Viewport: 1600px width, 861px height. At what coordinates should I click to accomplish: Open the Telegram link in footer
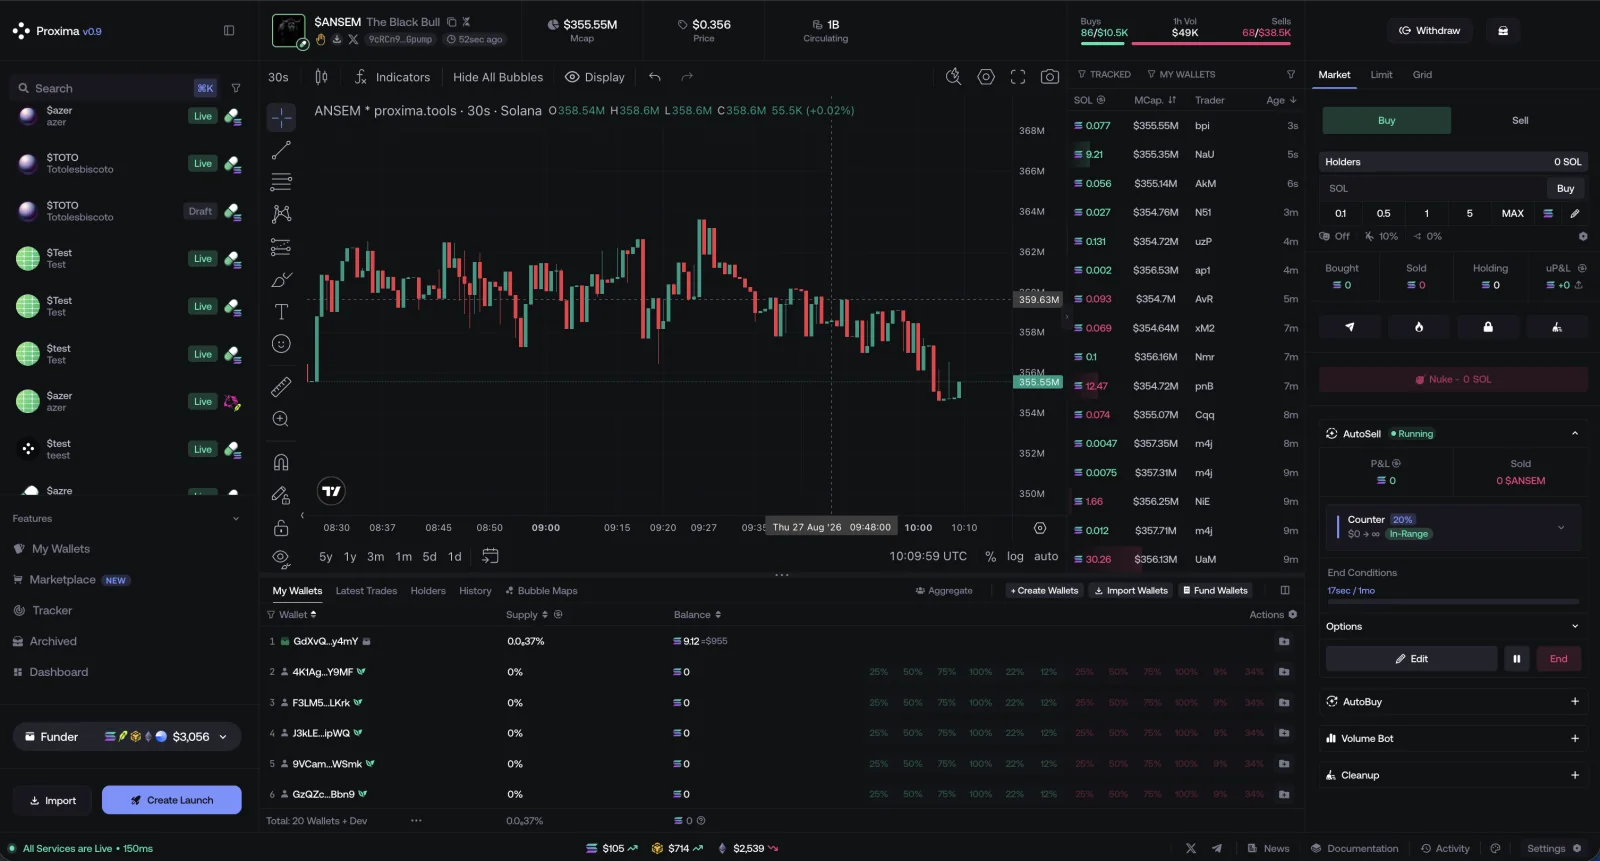pos(1217,849)
